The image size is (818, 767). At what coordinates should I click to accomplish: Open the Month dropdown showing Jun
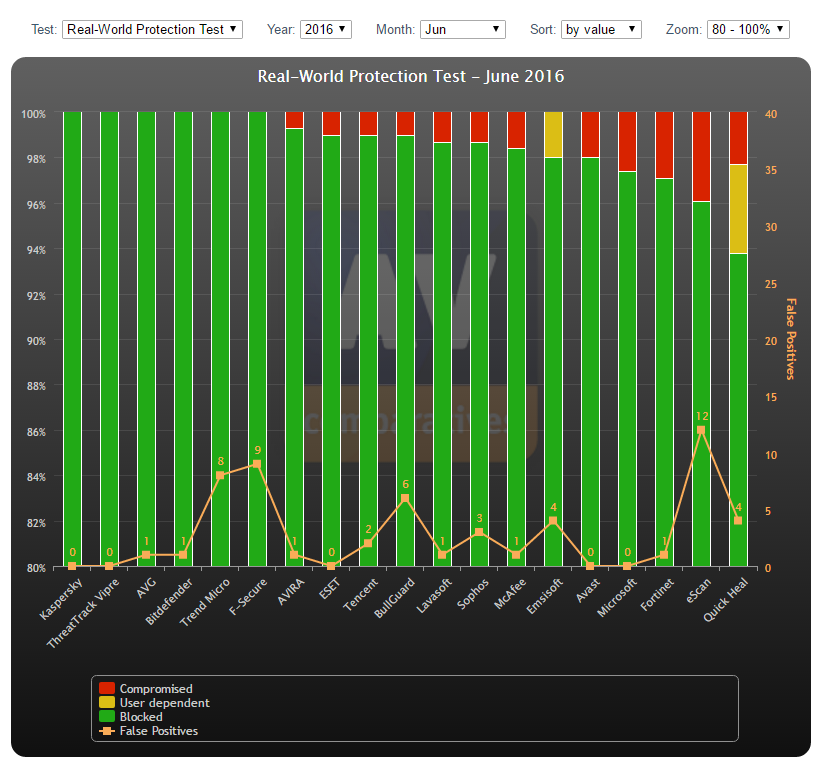click(x=462, y=29)
